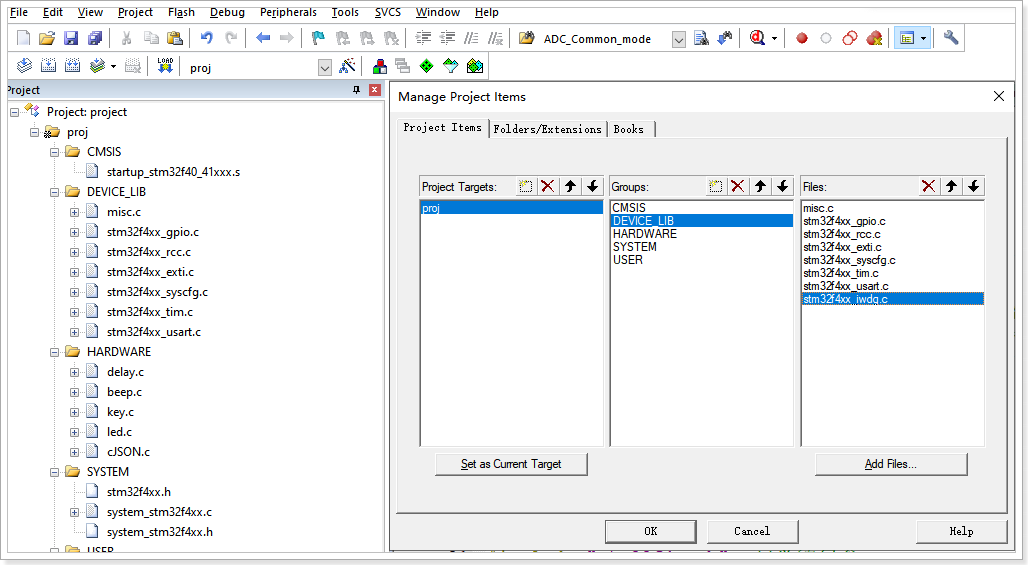Click the Help button in dialog
The width and height of the screenshot is (1028, 565).
[961, 532]
